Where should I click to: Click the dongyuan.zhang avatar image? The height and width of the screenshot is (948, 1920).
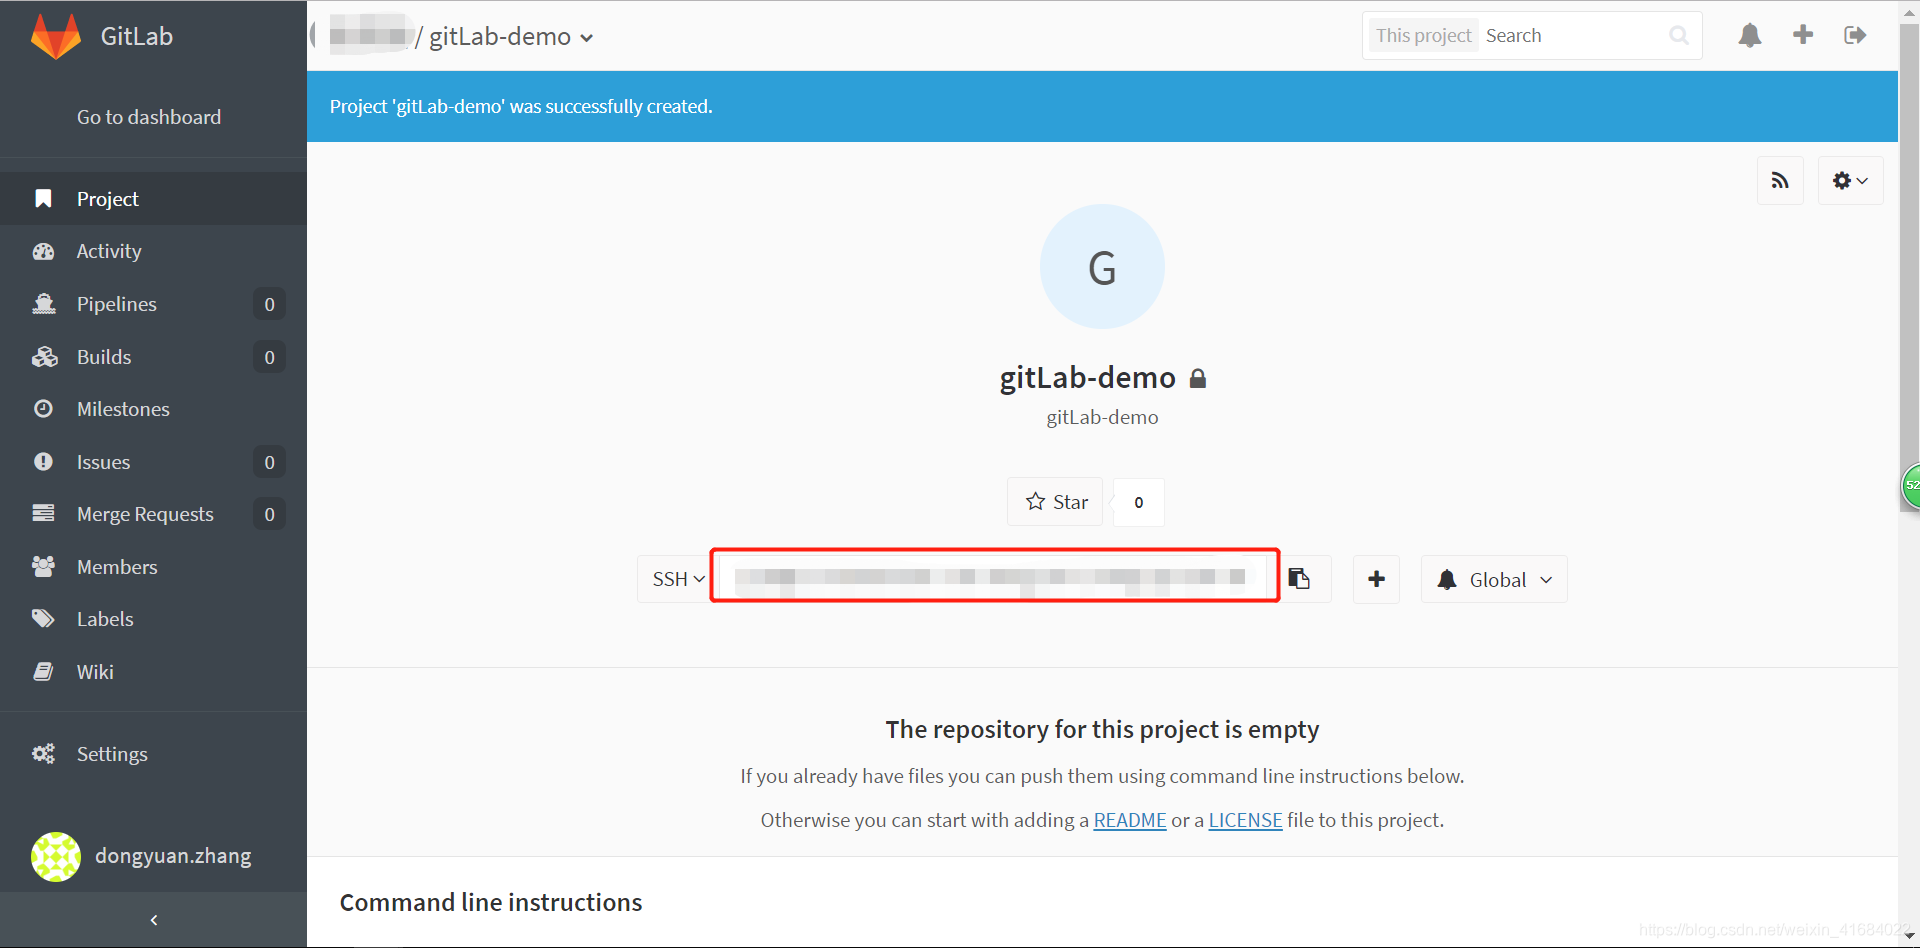[x=56, y=857]
